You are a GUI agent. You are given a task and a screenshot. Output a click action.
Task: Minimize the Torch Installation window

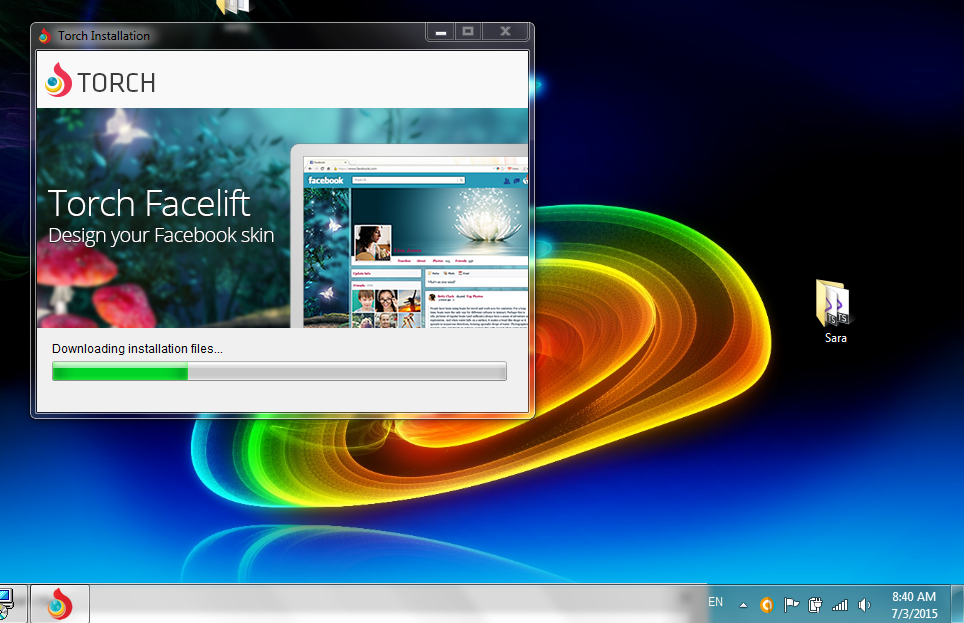(x=440, y=32)
